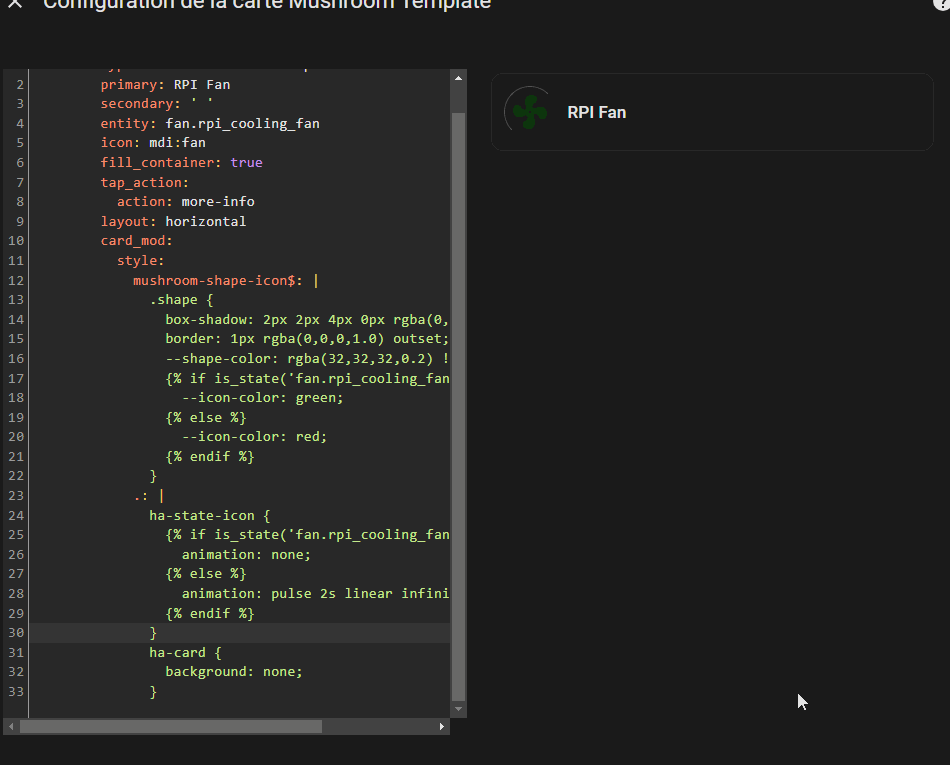Click 'background: none;' line

click(x=234, y=672)
